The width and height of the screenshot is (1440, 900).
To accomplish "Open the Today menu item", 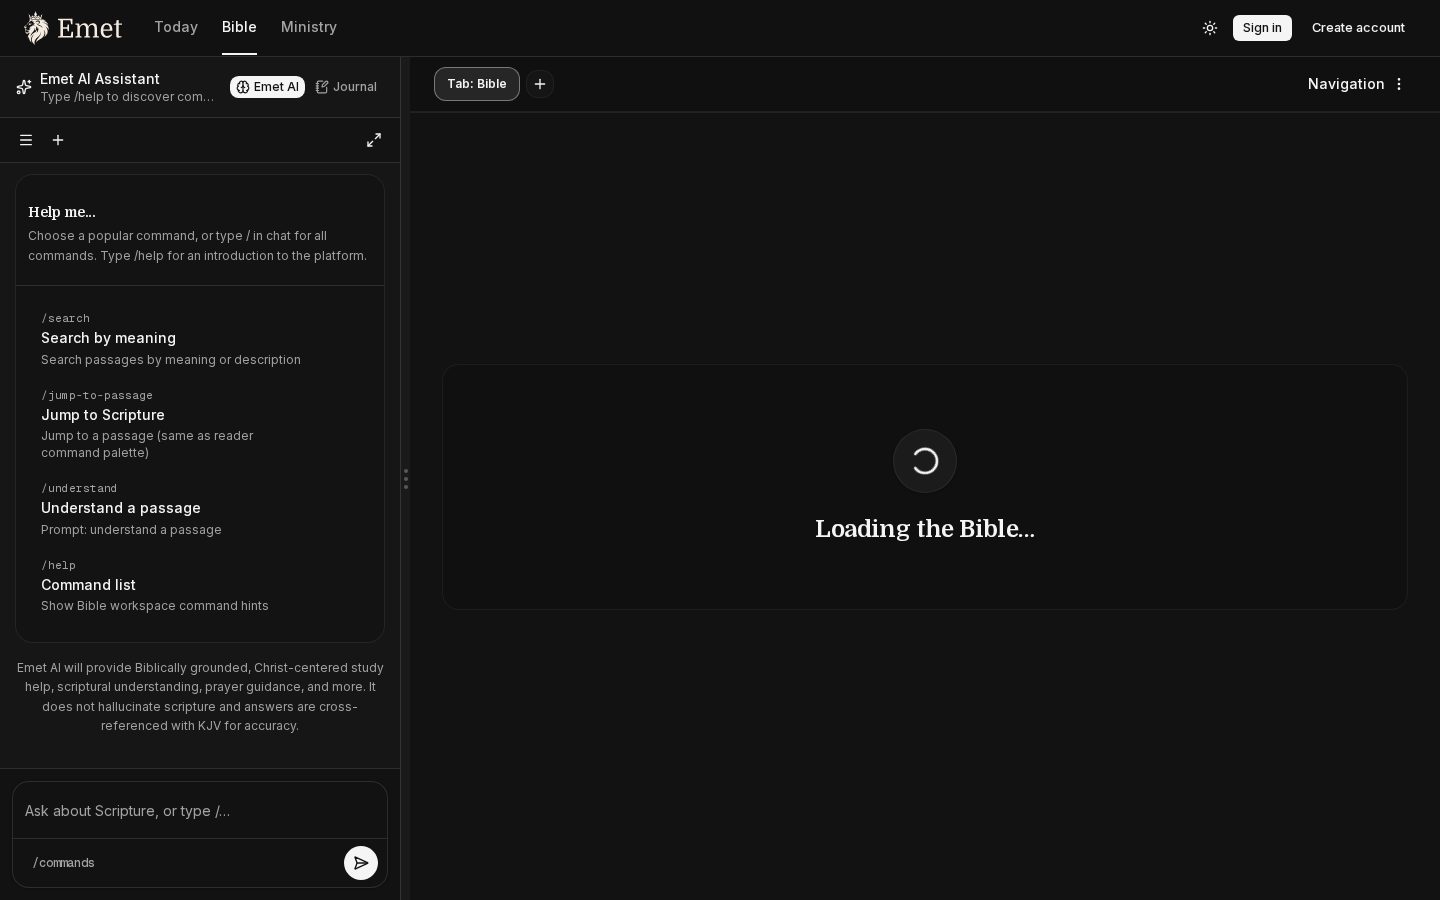I will (176, 27).
